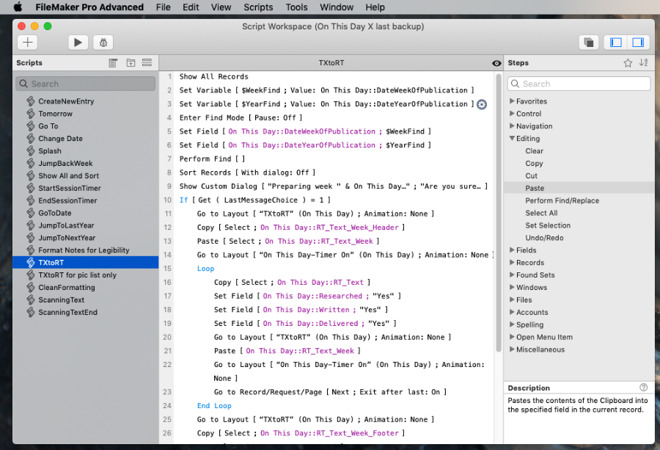Toggle the eye icon next to TXtoRT title
660x450 pixels.
click(x=496, y=63)
